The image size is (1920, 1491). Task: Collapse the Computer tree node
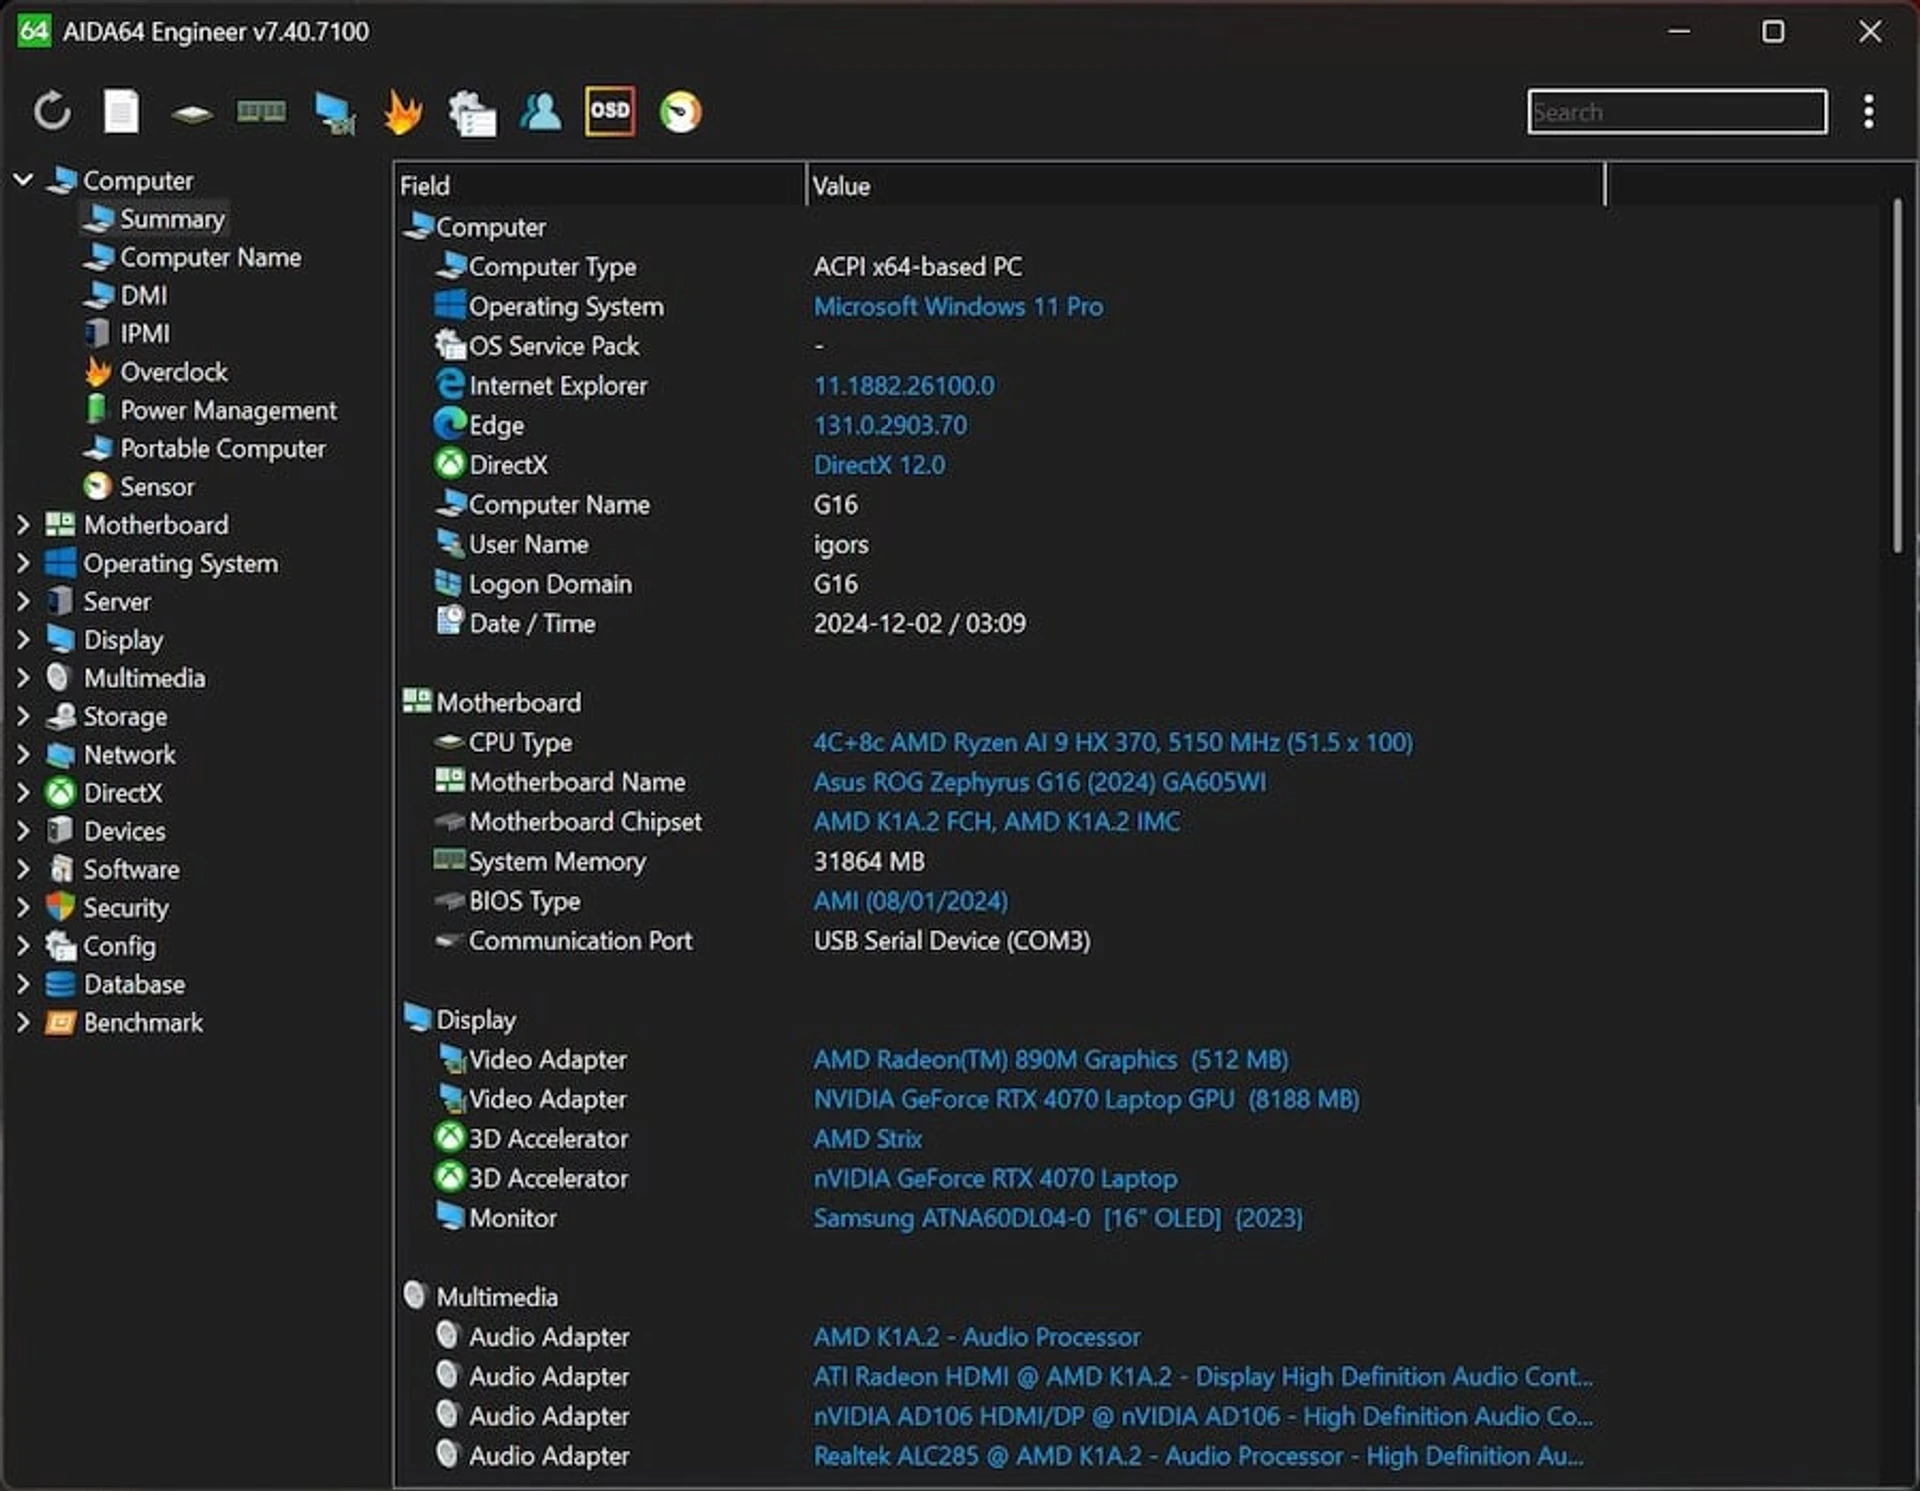23,180
